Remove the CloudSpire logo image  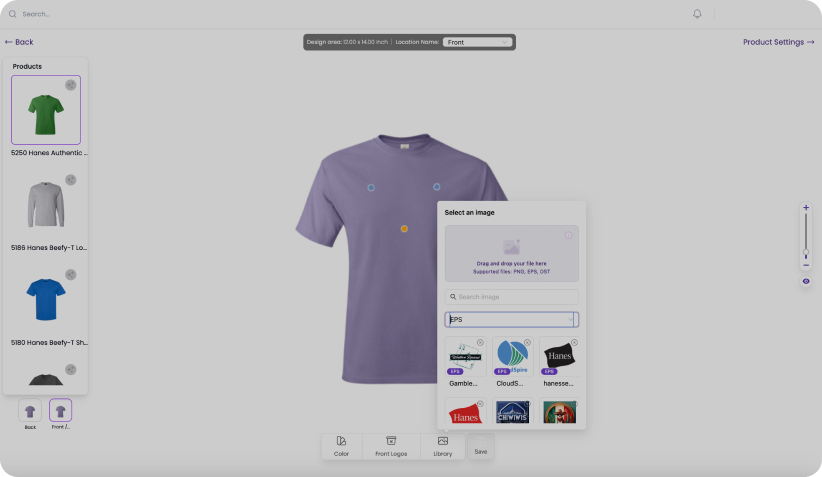(x=527, y=343)
